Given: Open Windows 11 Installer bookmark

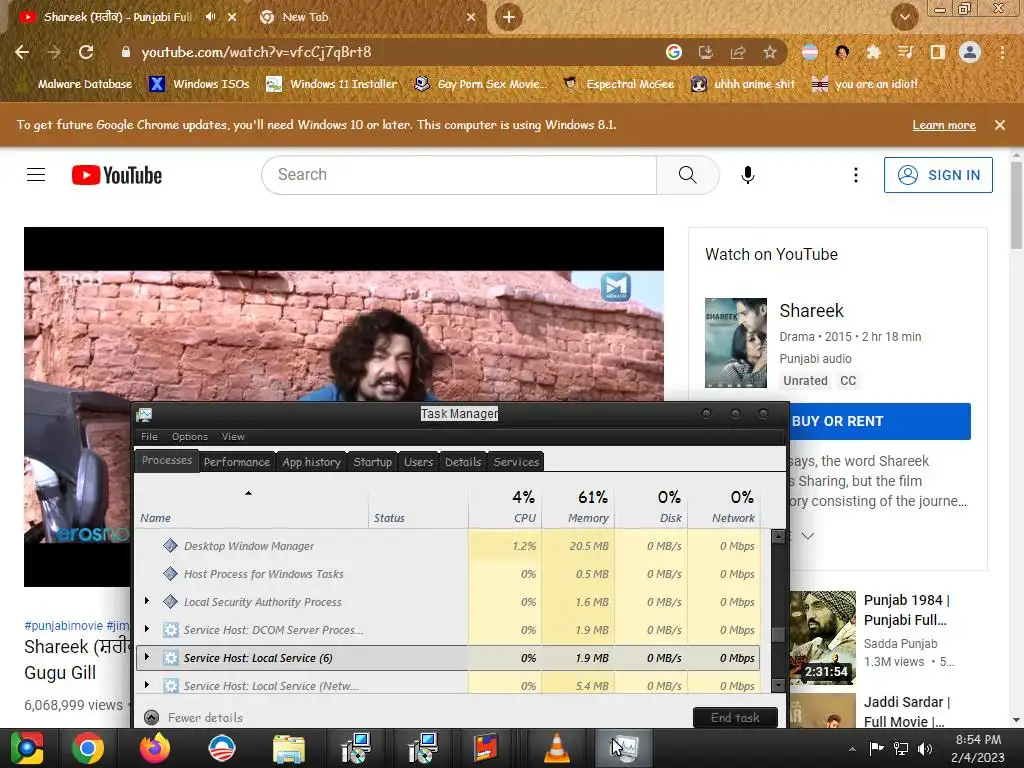Looking at the screenshot, I should coord(332,84).
